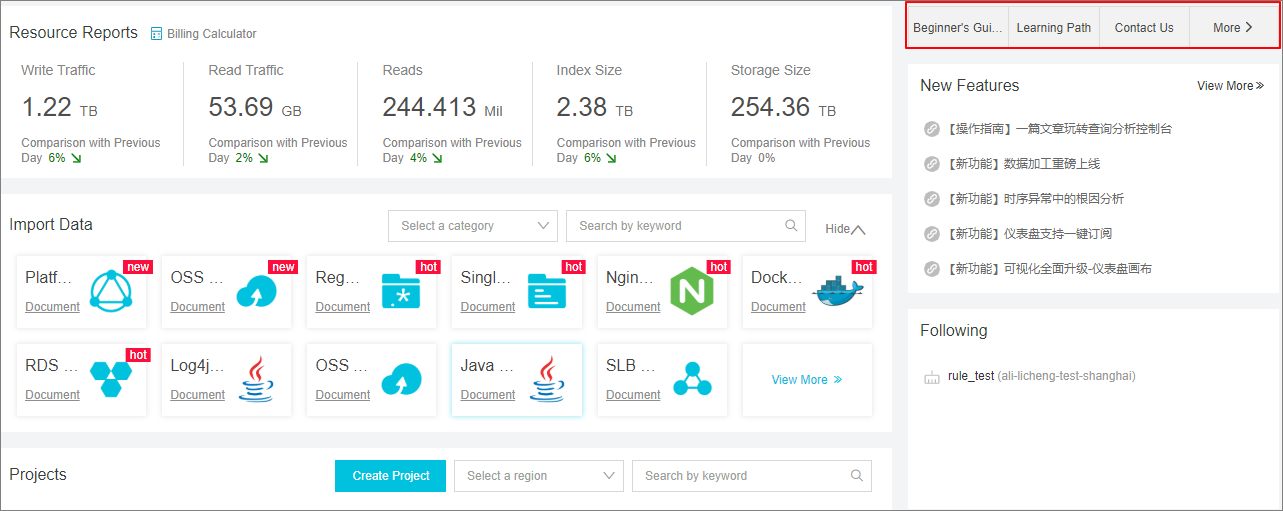Click the Regex folder asterisk icon
This screenshot has width=1283, height=511.
[x=401, y=291]
